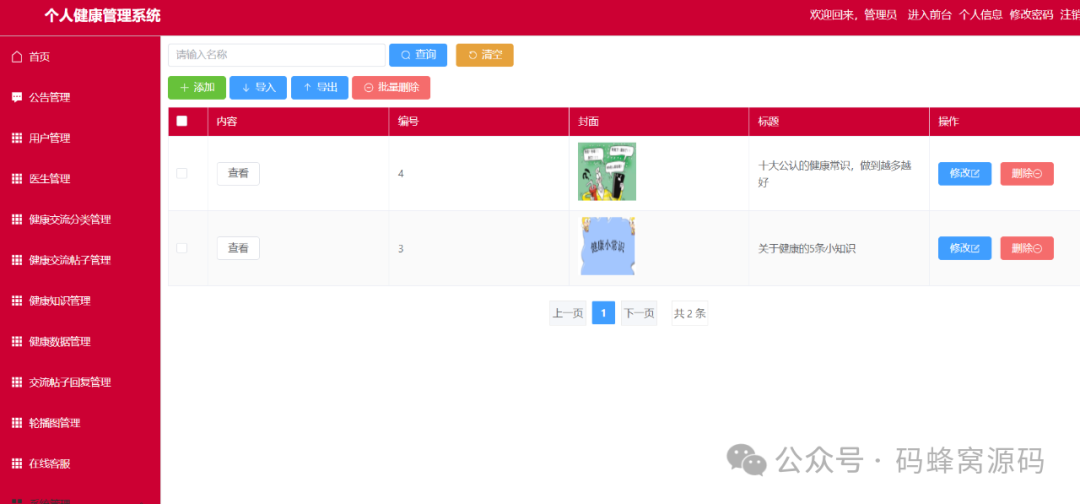
Task: Check the row checkbox for 编号 4
Action: click(x=182, y=174)
